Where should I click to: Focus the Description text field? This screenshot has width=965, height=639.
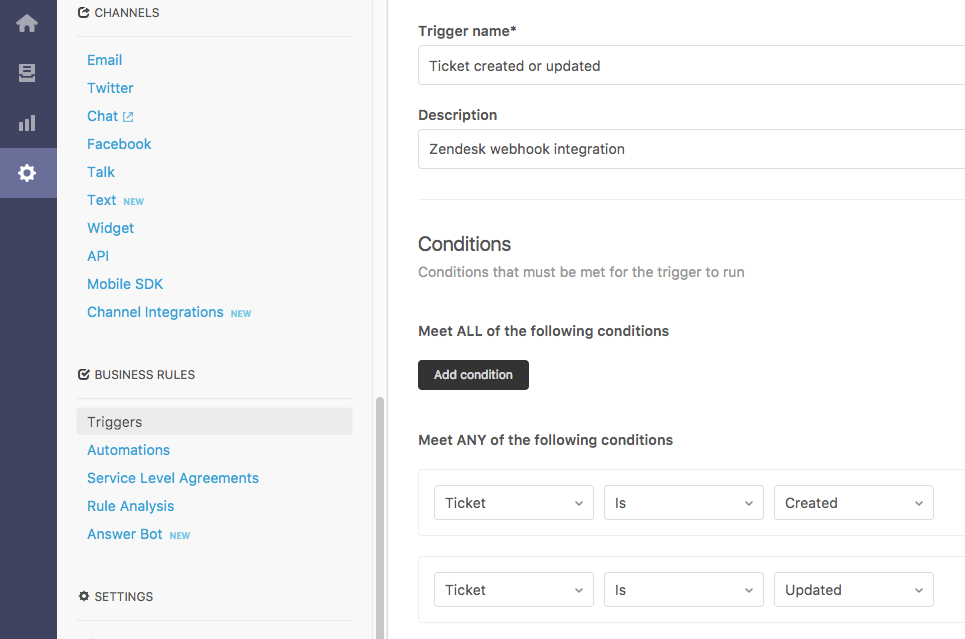point(690,149)
